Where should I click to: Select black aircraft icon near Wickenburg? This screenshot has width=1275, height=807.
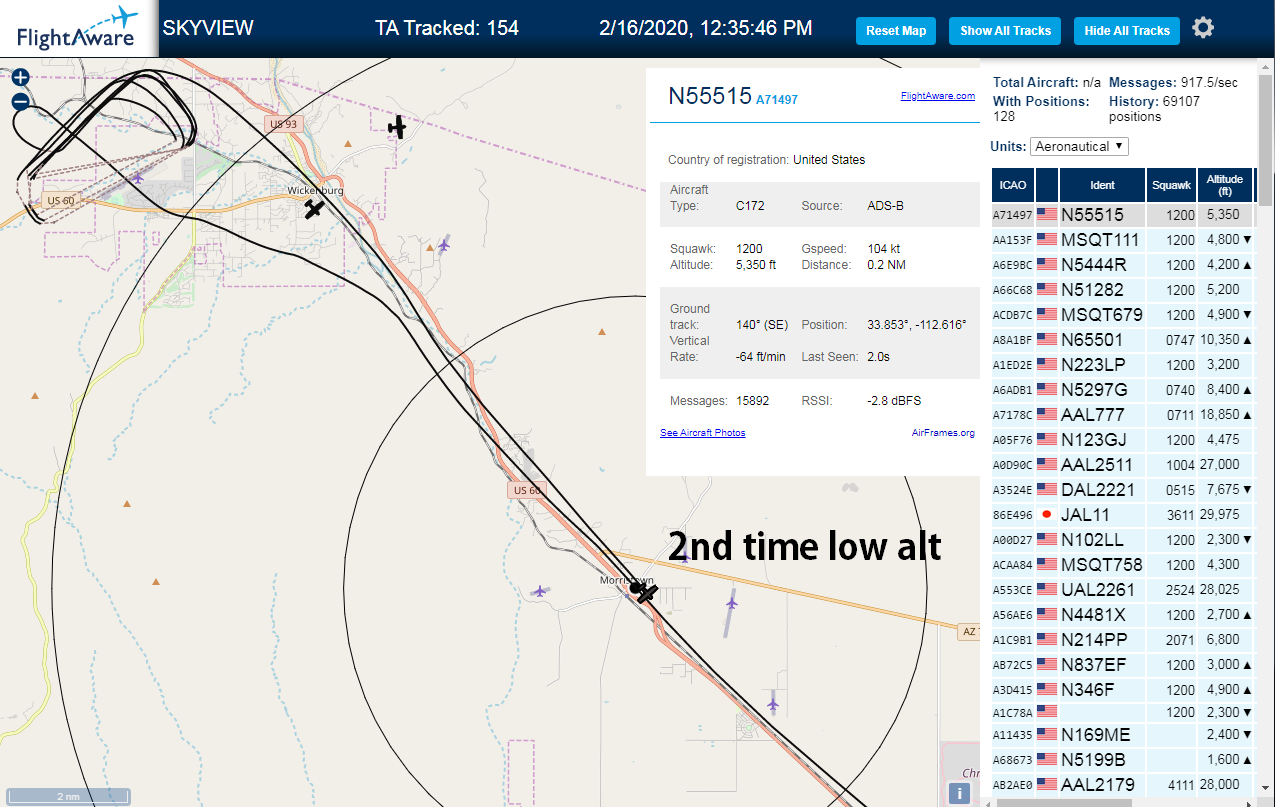(x=314, y=209)
